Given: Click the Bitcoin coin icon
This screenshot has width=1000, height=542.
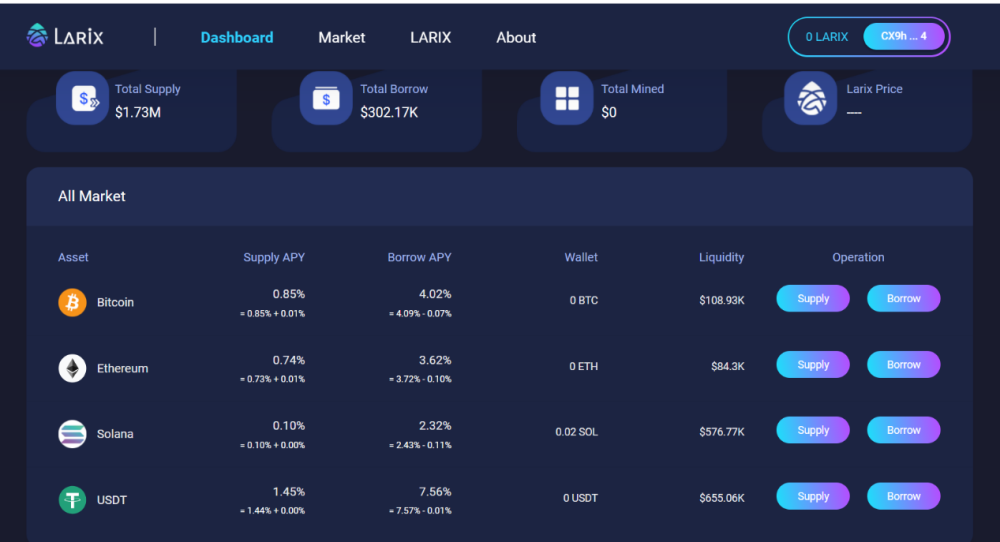Looking at the screenshot, I should (x=72, y=302).
